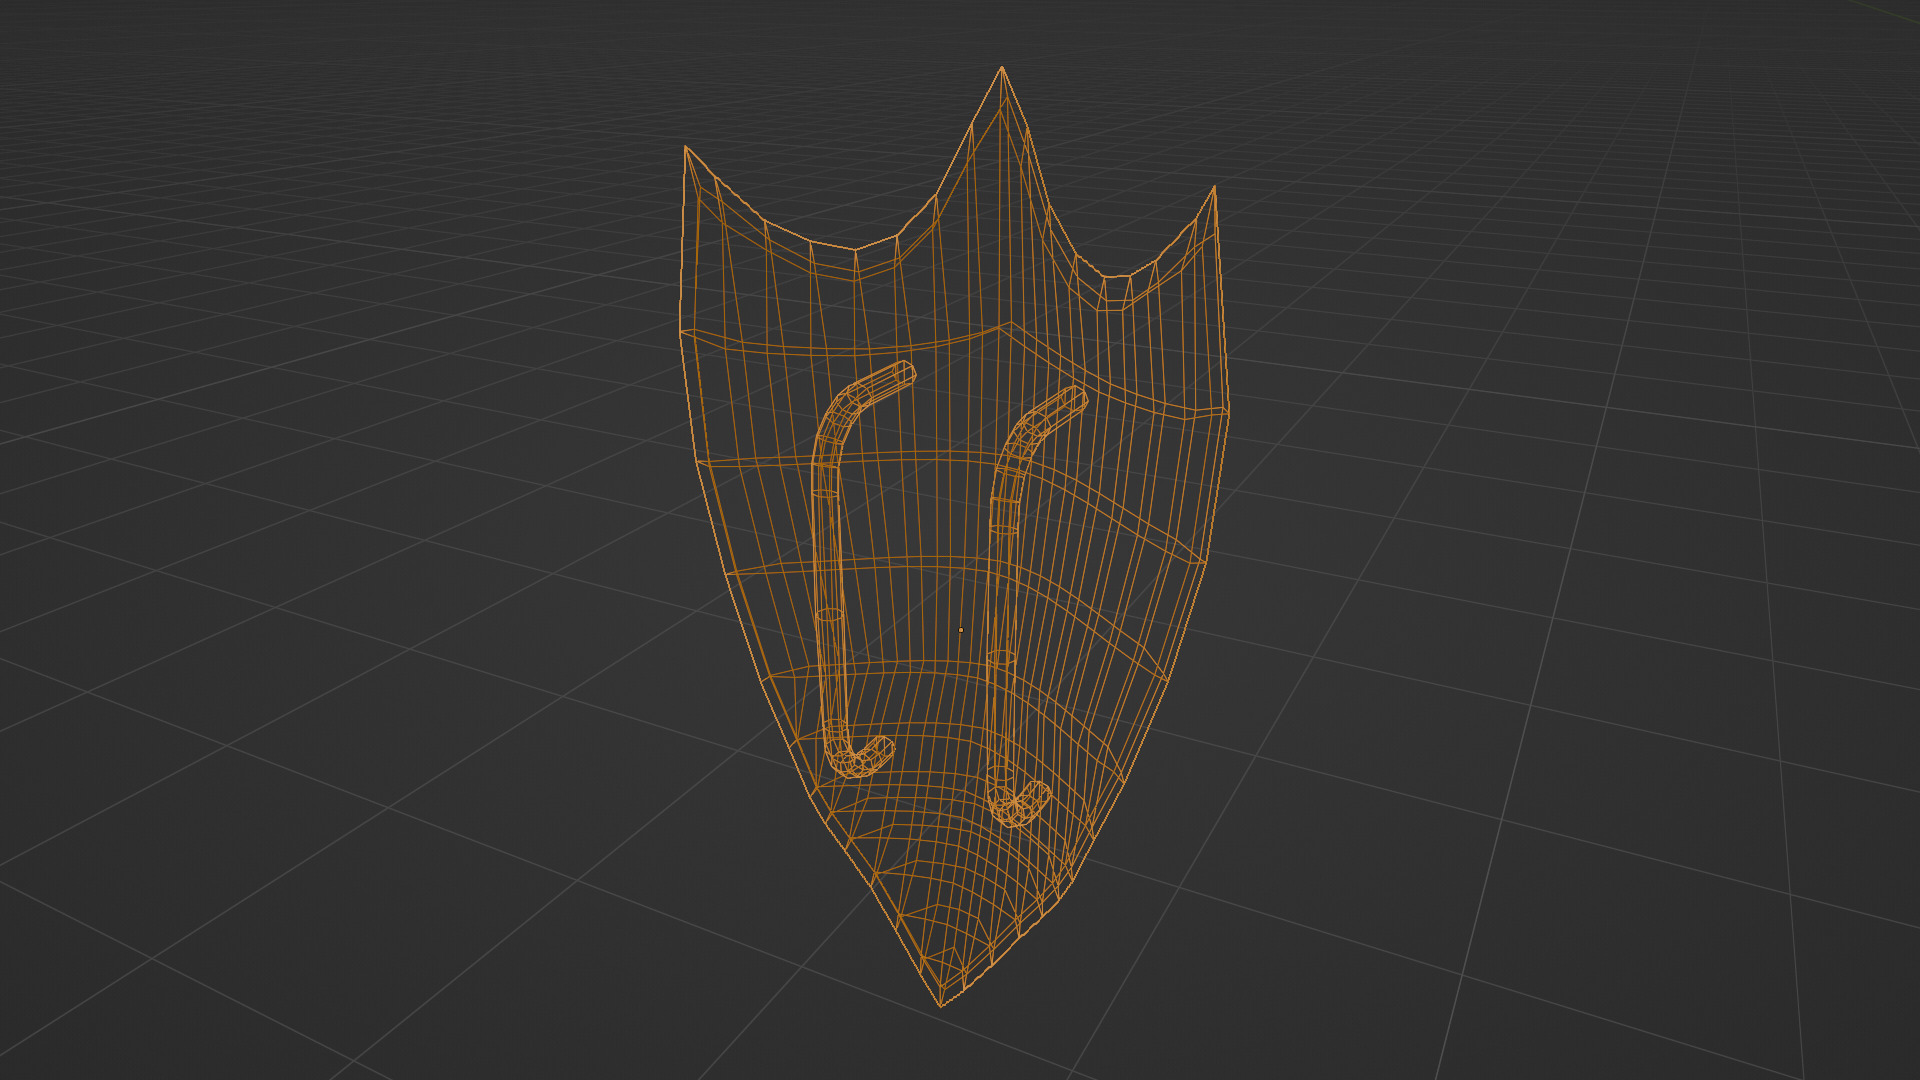Click the shield's rightmost outer corner vertex
This screenshot has width=1920, height=1080.
1228,411
